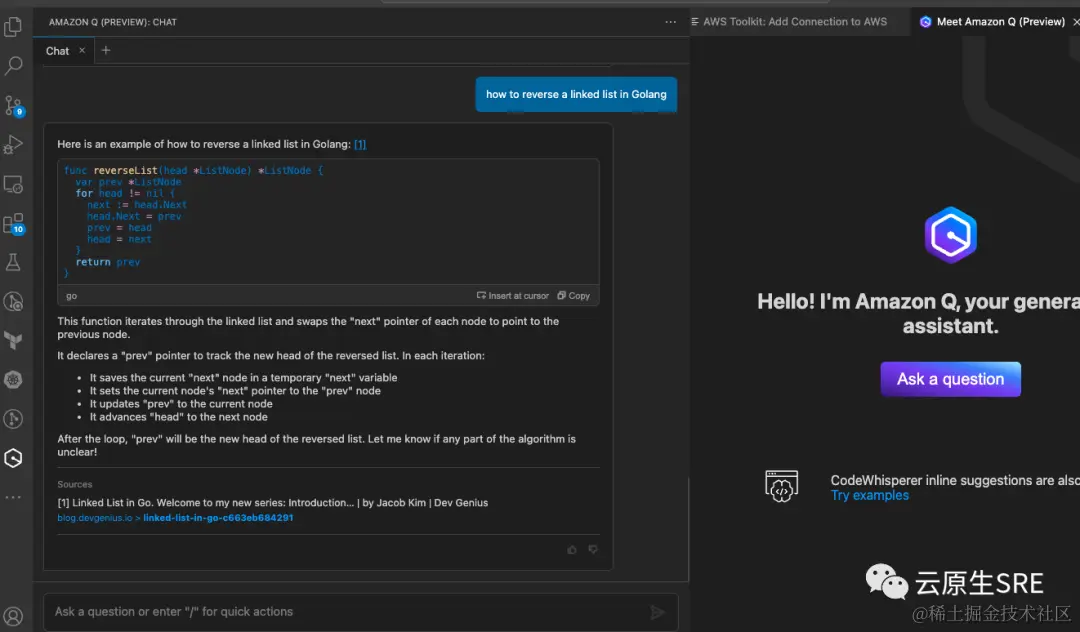Open the linked-list-in-go source link
The image size is (1080, 632).
[x=218, y=518]
